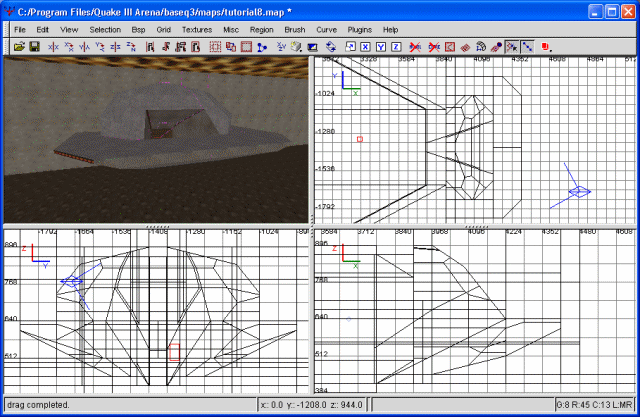The image size is (640, 417).
Task: Open the Edit menu
Action: point(42,30)
